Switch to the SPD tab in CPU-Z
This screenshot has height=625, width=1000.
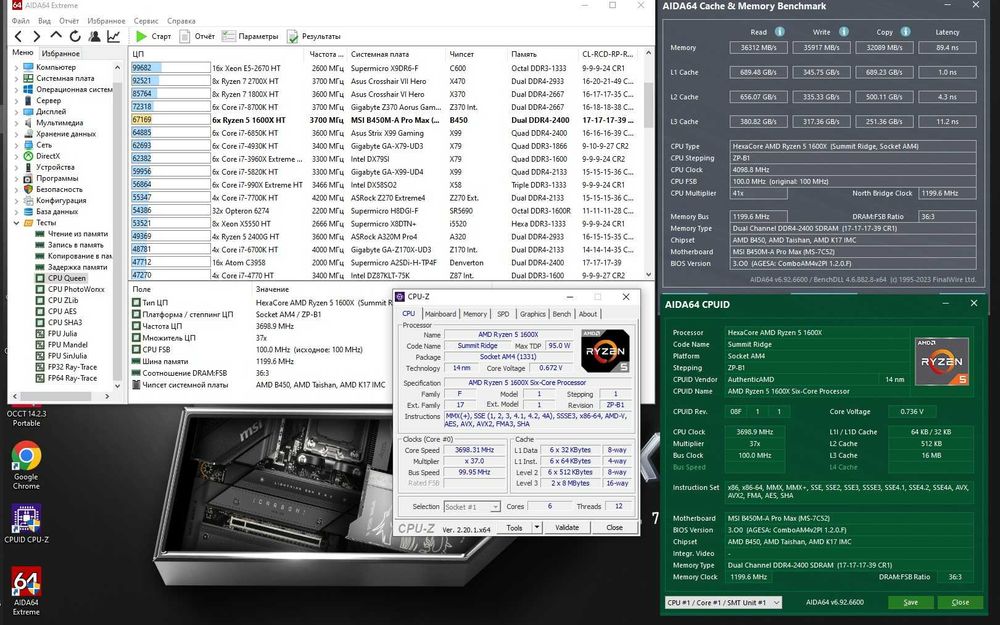point(503,314)
